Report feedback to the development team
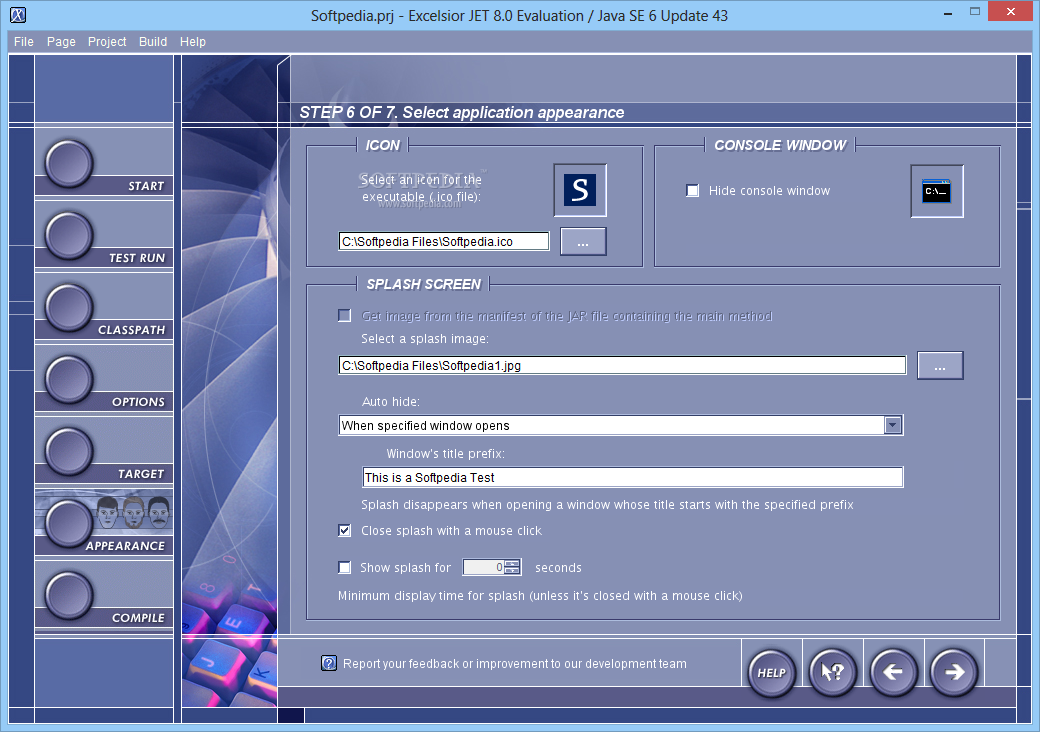The image size is (1040, 732). pos(515,664)
